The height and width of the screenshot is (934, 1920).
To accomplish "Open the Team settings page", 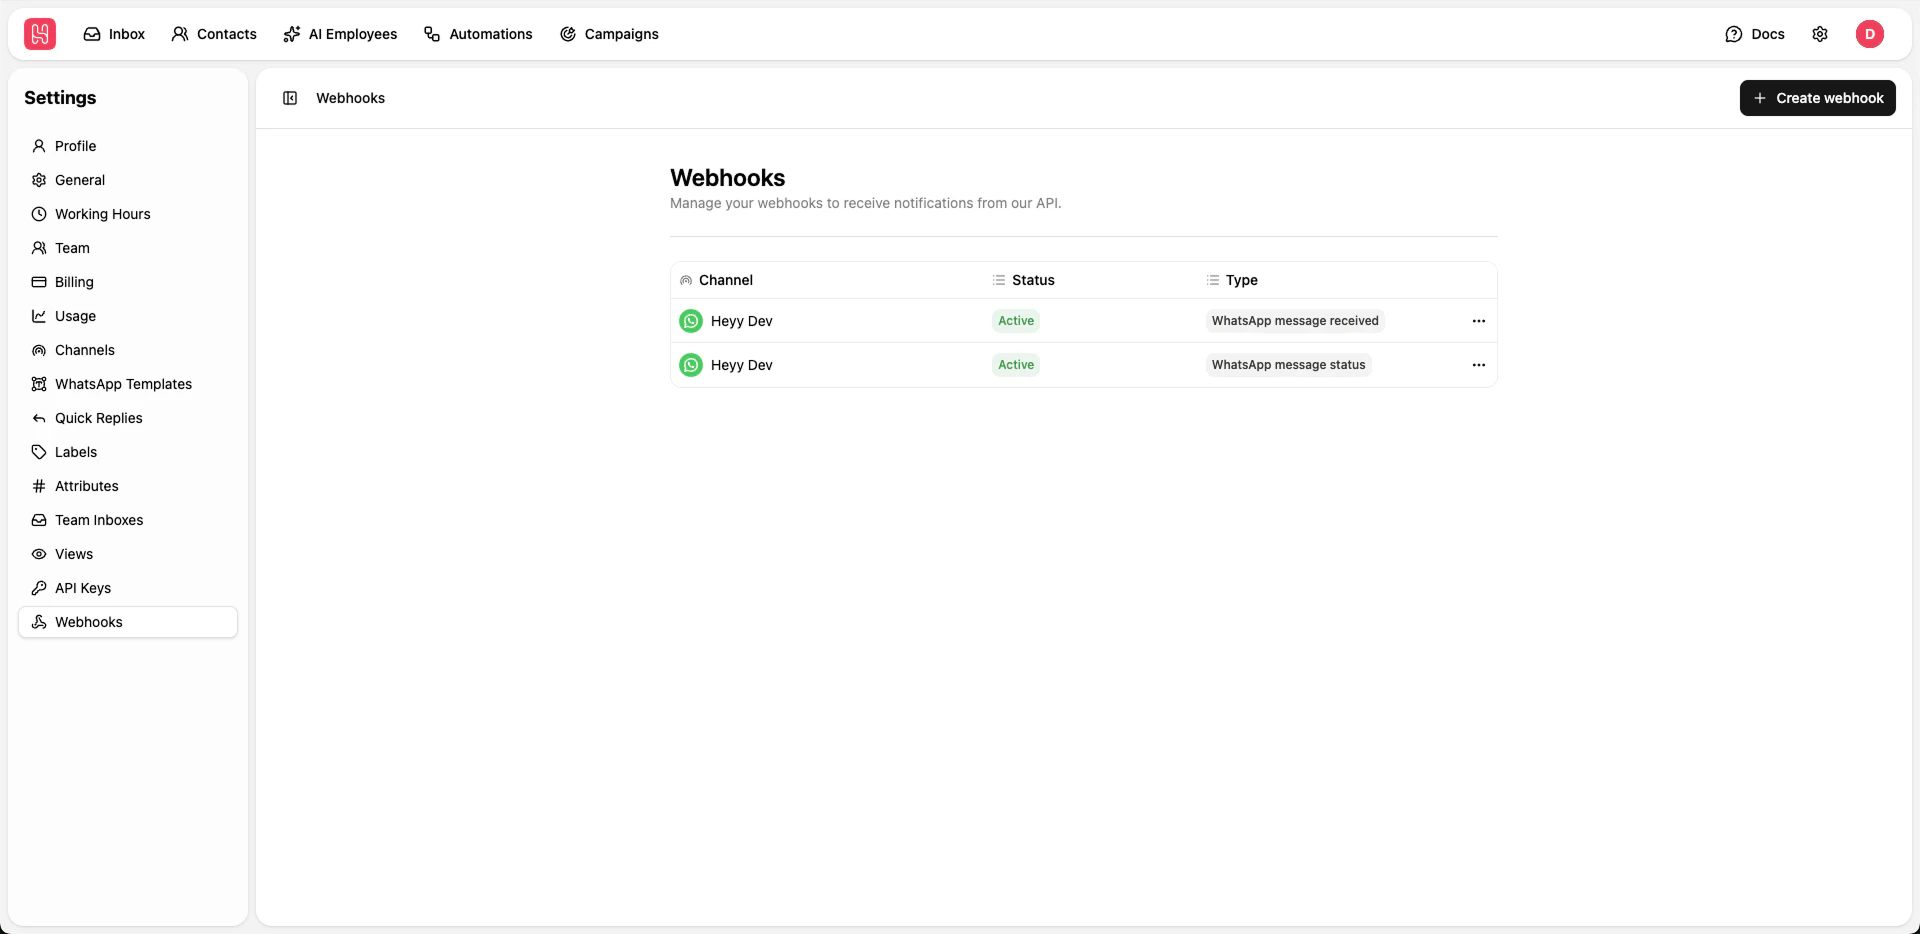I will (x=128, y=248).
